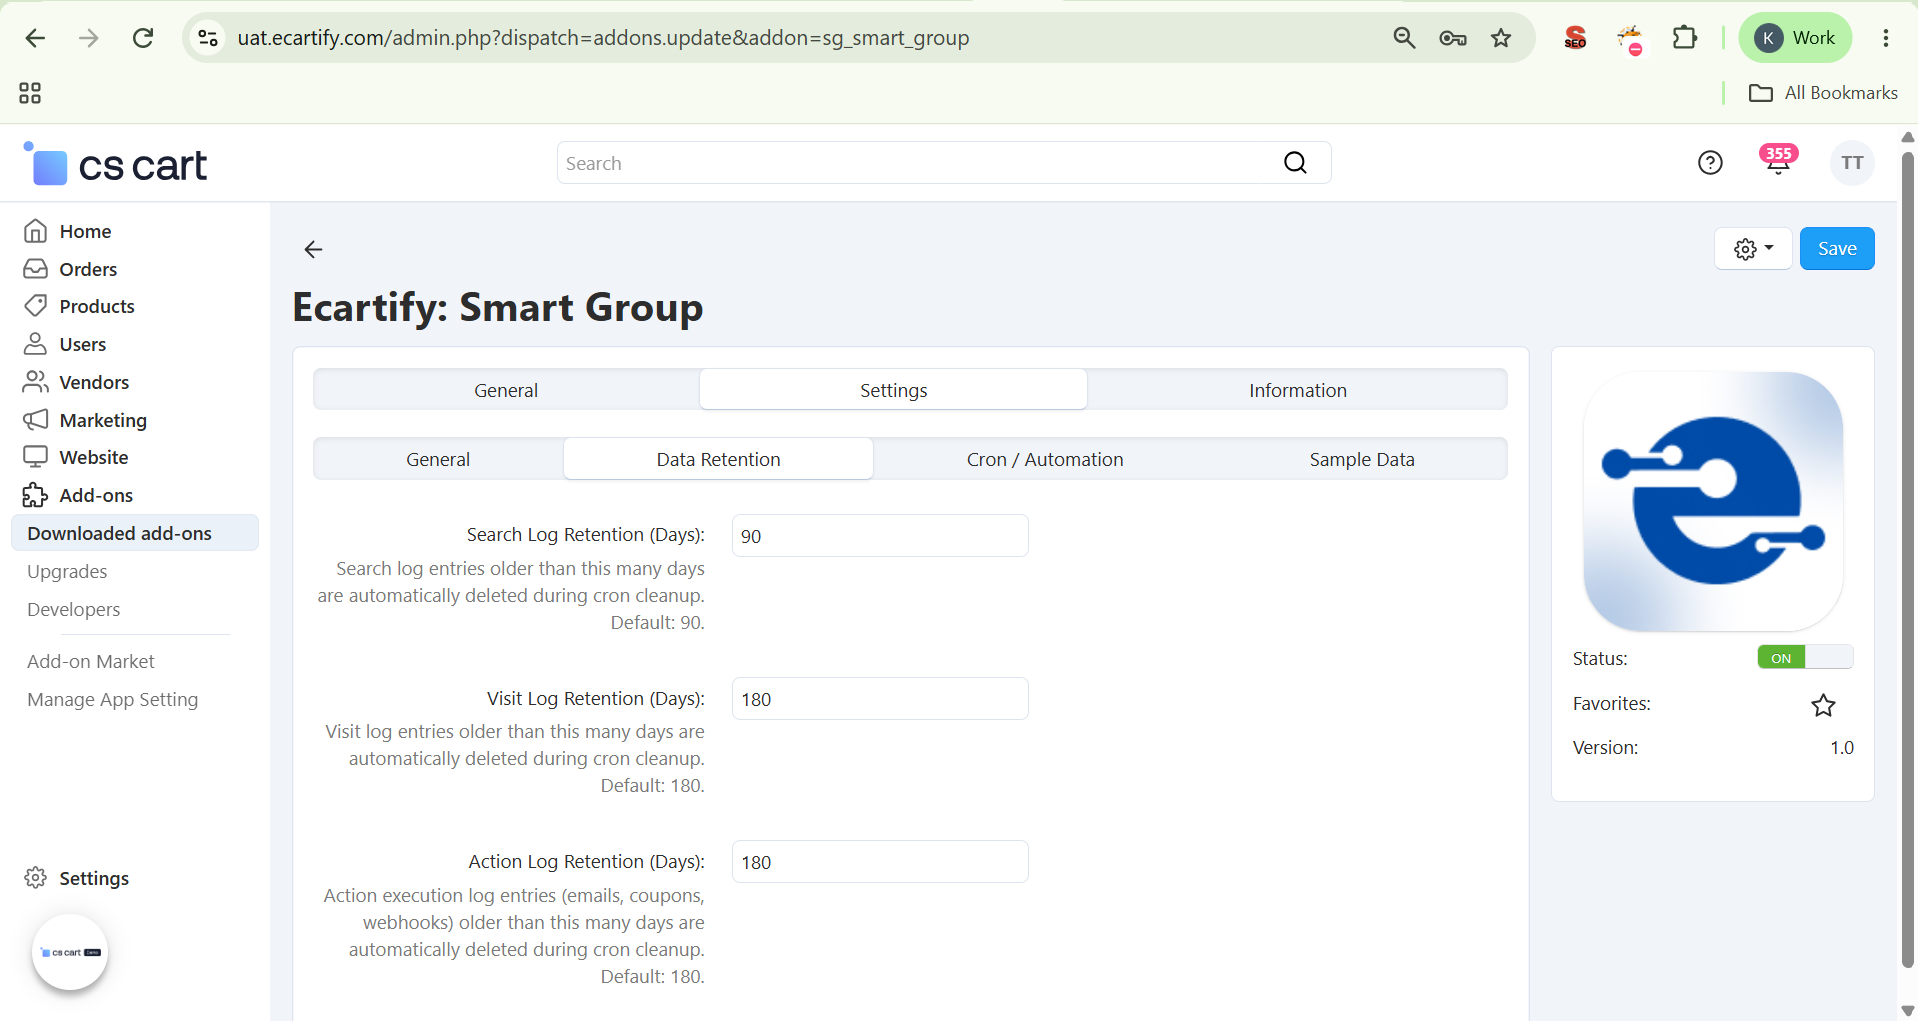Click the browser forward arrow
Image resolution: width=1918 pixels, height=1021 pixels.
click(89, 38)
